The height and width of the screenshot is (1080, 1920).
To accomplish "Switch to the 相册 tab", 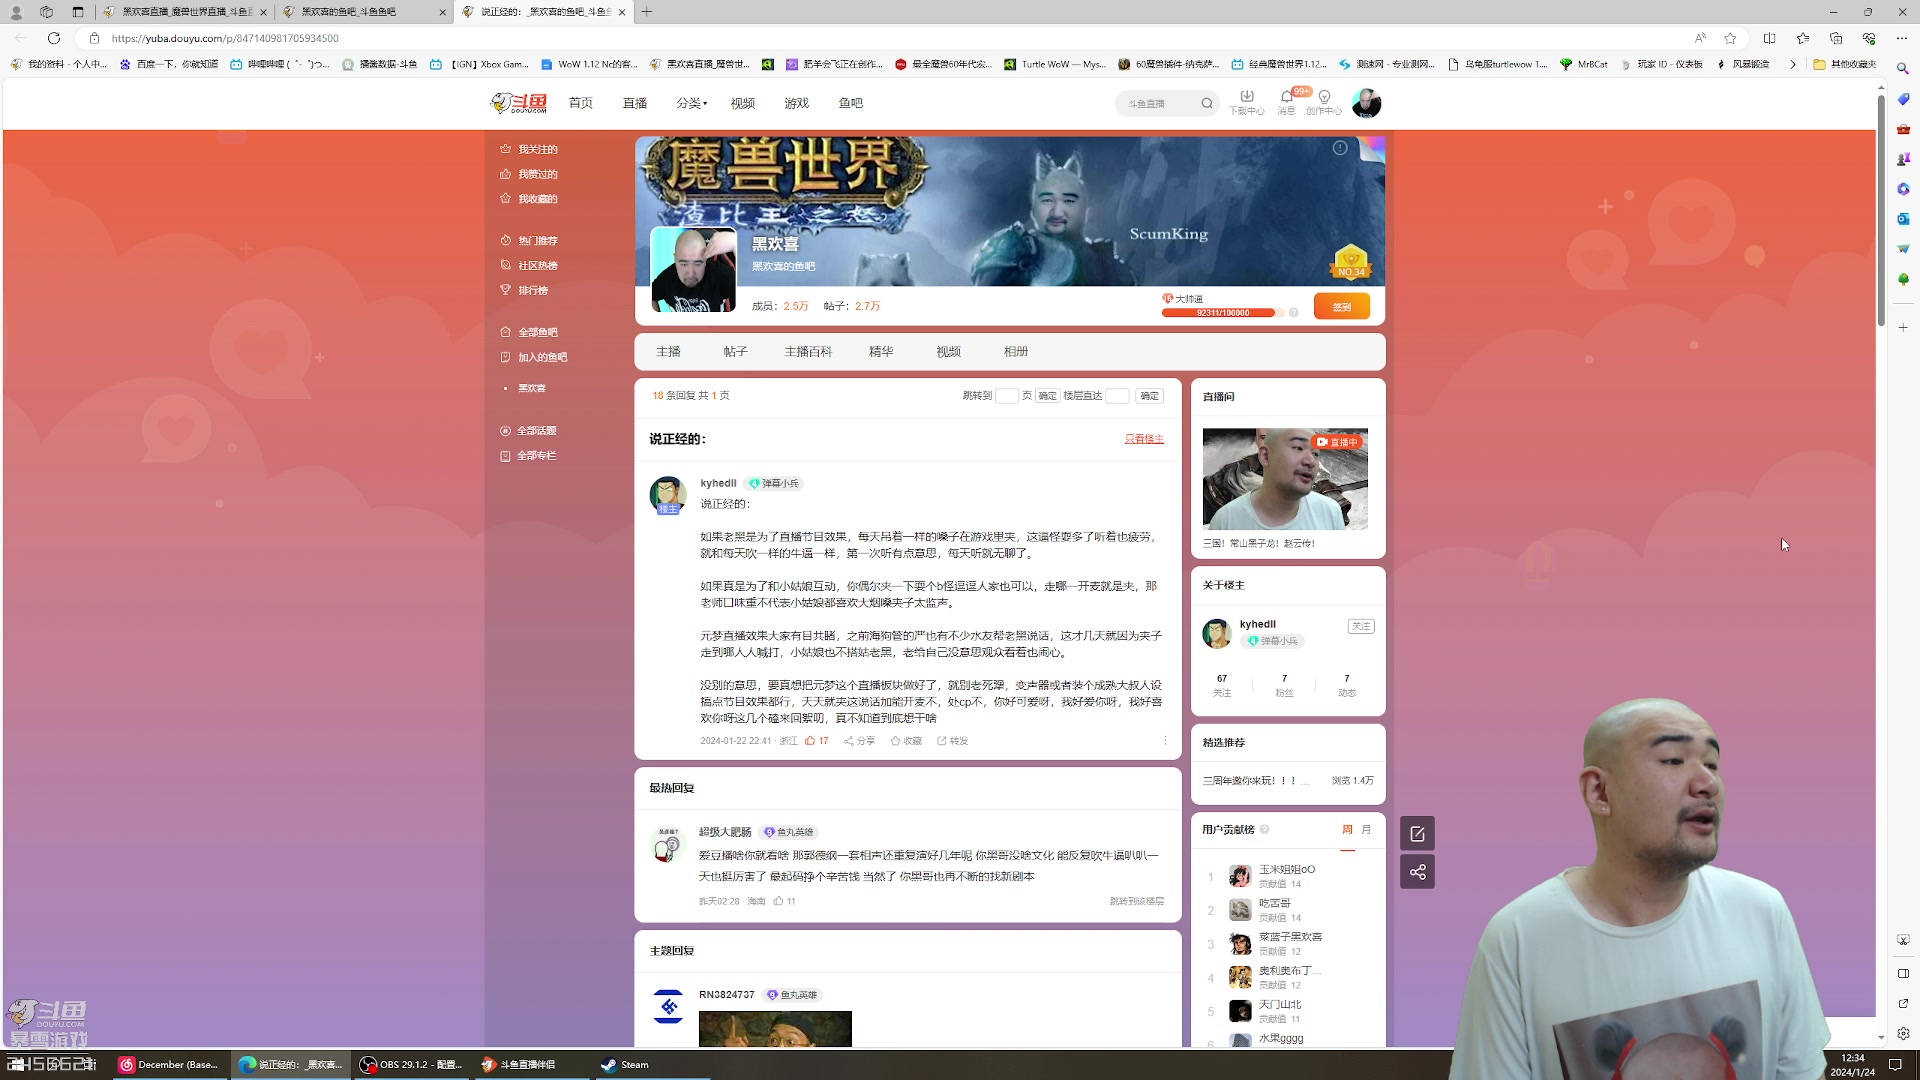I will [x=1016, y=352].
